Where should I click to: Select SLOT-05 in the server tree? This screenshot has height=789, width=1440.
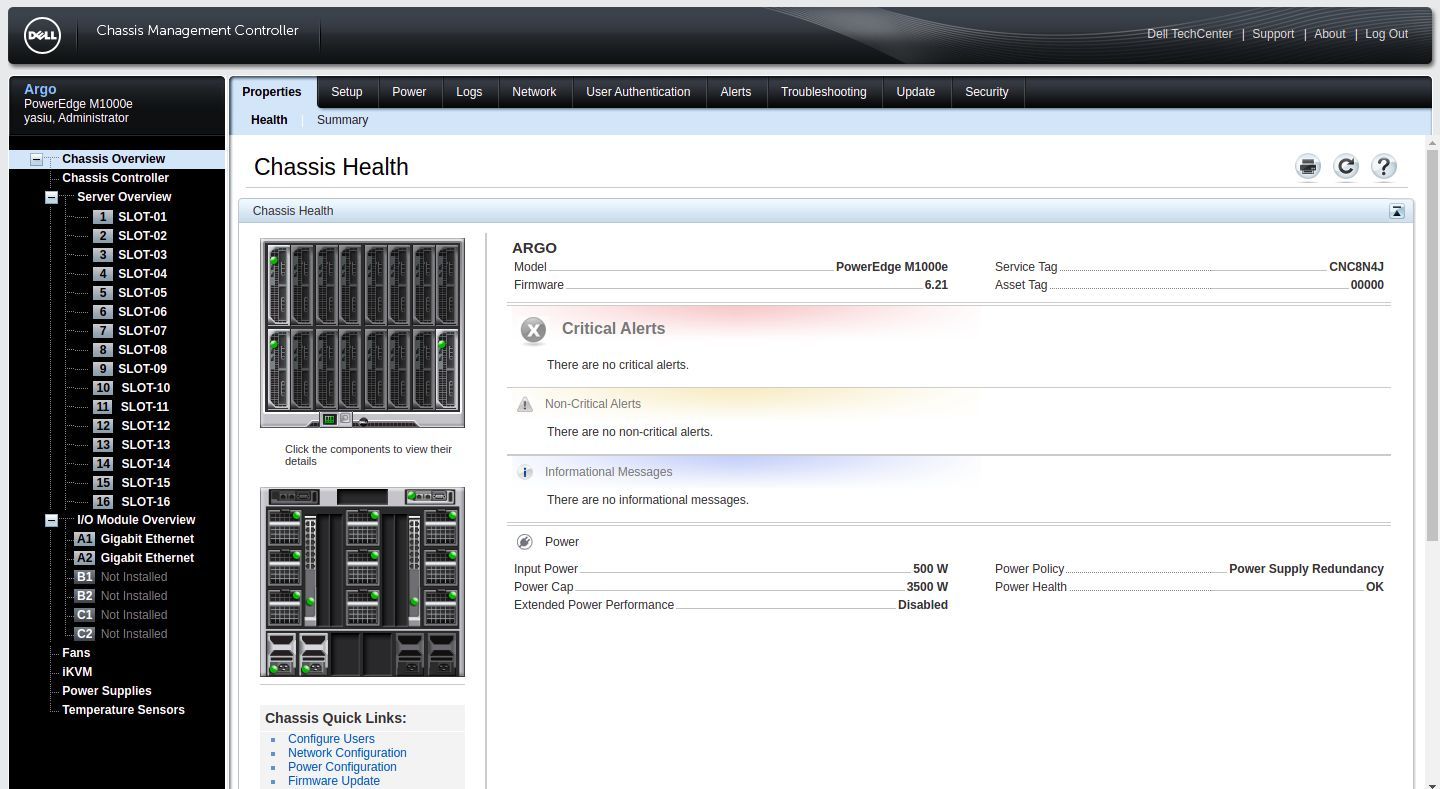[x=142, y=293]
